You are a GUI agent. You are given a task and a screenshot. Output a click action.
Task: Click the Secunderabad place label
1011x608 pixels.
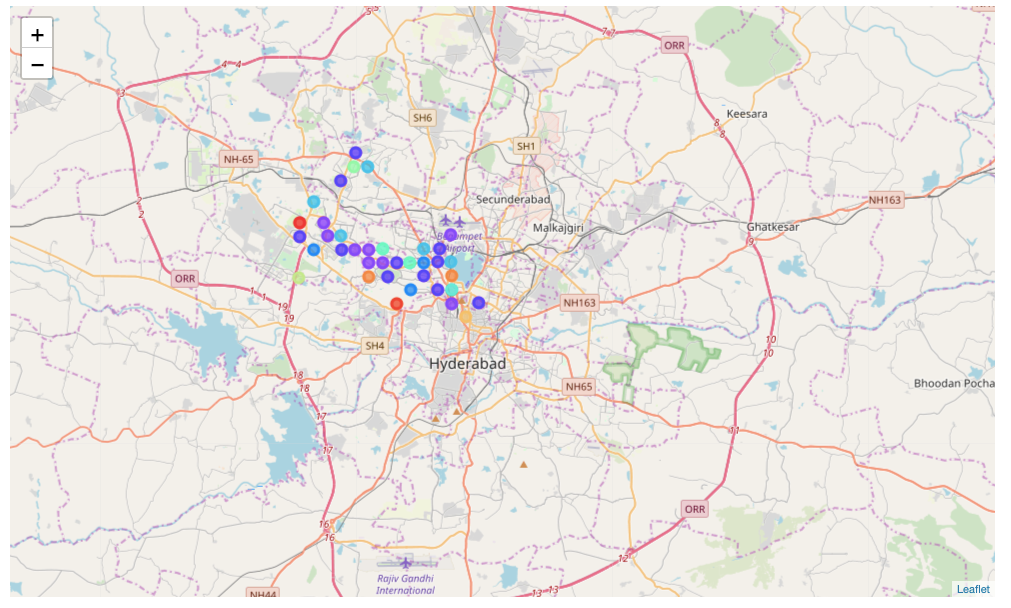(513, 200)
